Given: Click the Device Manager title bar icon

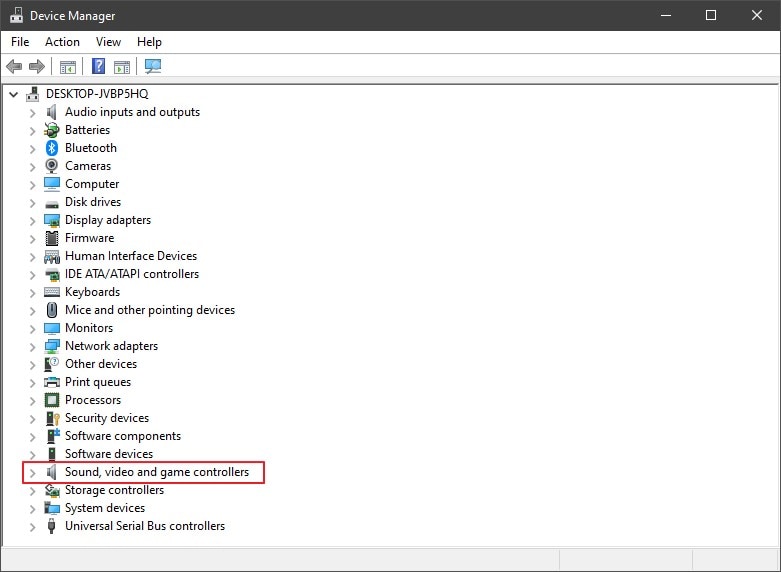Looking at the screenshot, I should (16, 15).
